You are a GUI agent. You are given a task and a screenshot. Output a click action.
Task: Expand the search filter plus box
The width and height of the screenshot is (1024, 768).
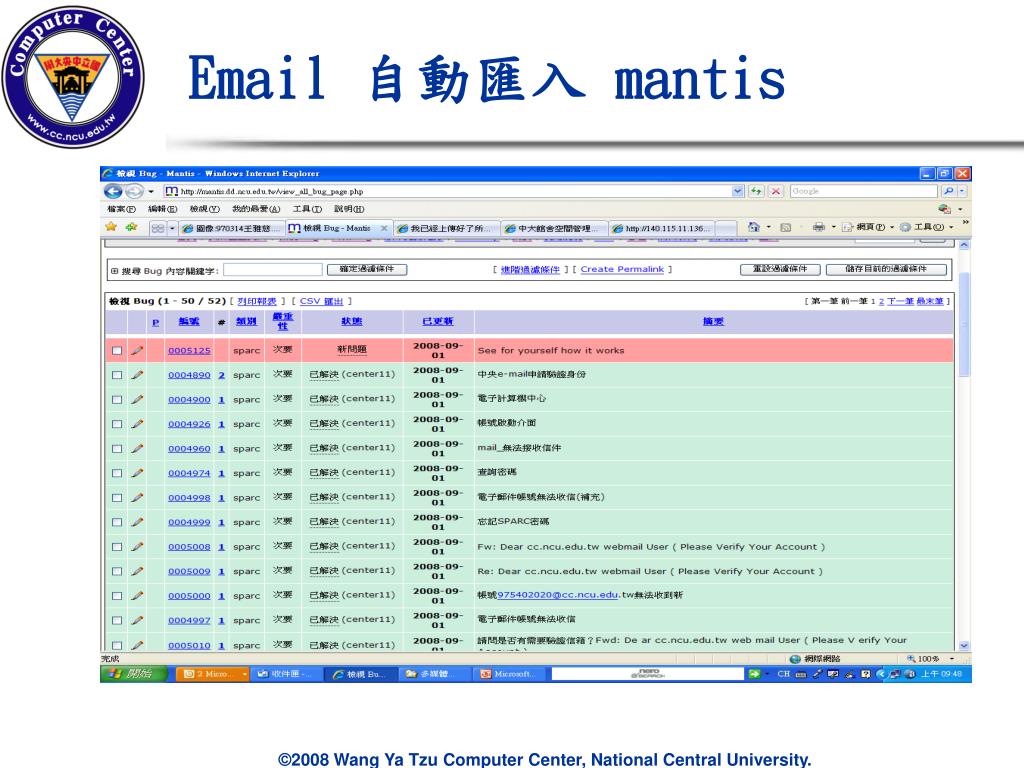click(x=114, y=270)
